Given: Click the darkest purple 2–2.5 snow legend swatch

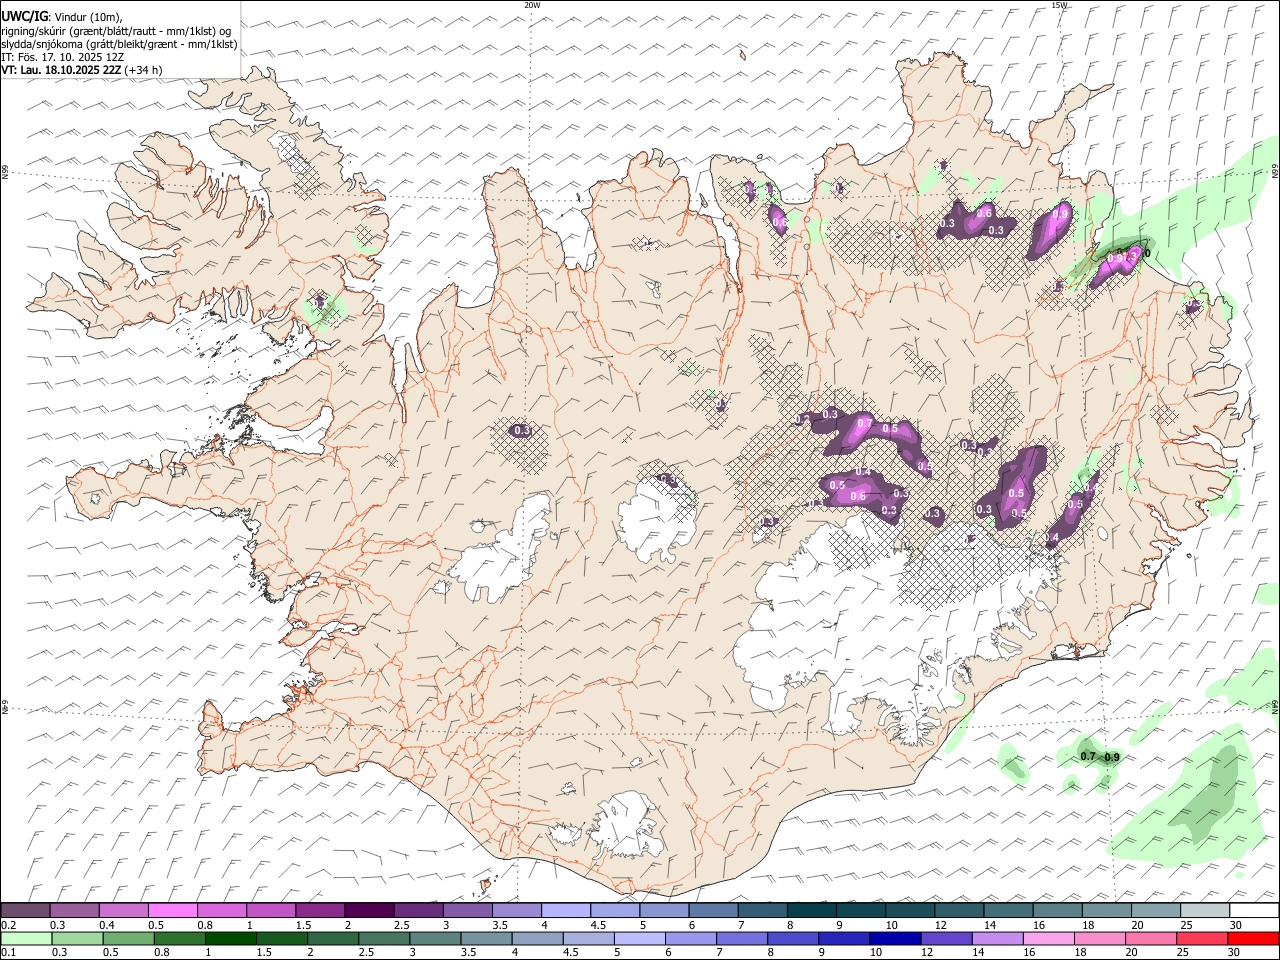Looking at the screenshot, I should pos(369,911).
